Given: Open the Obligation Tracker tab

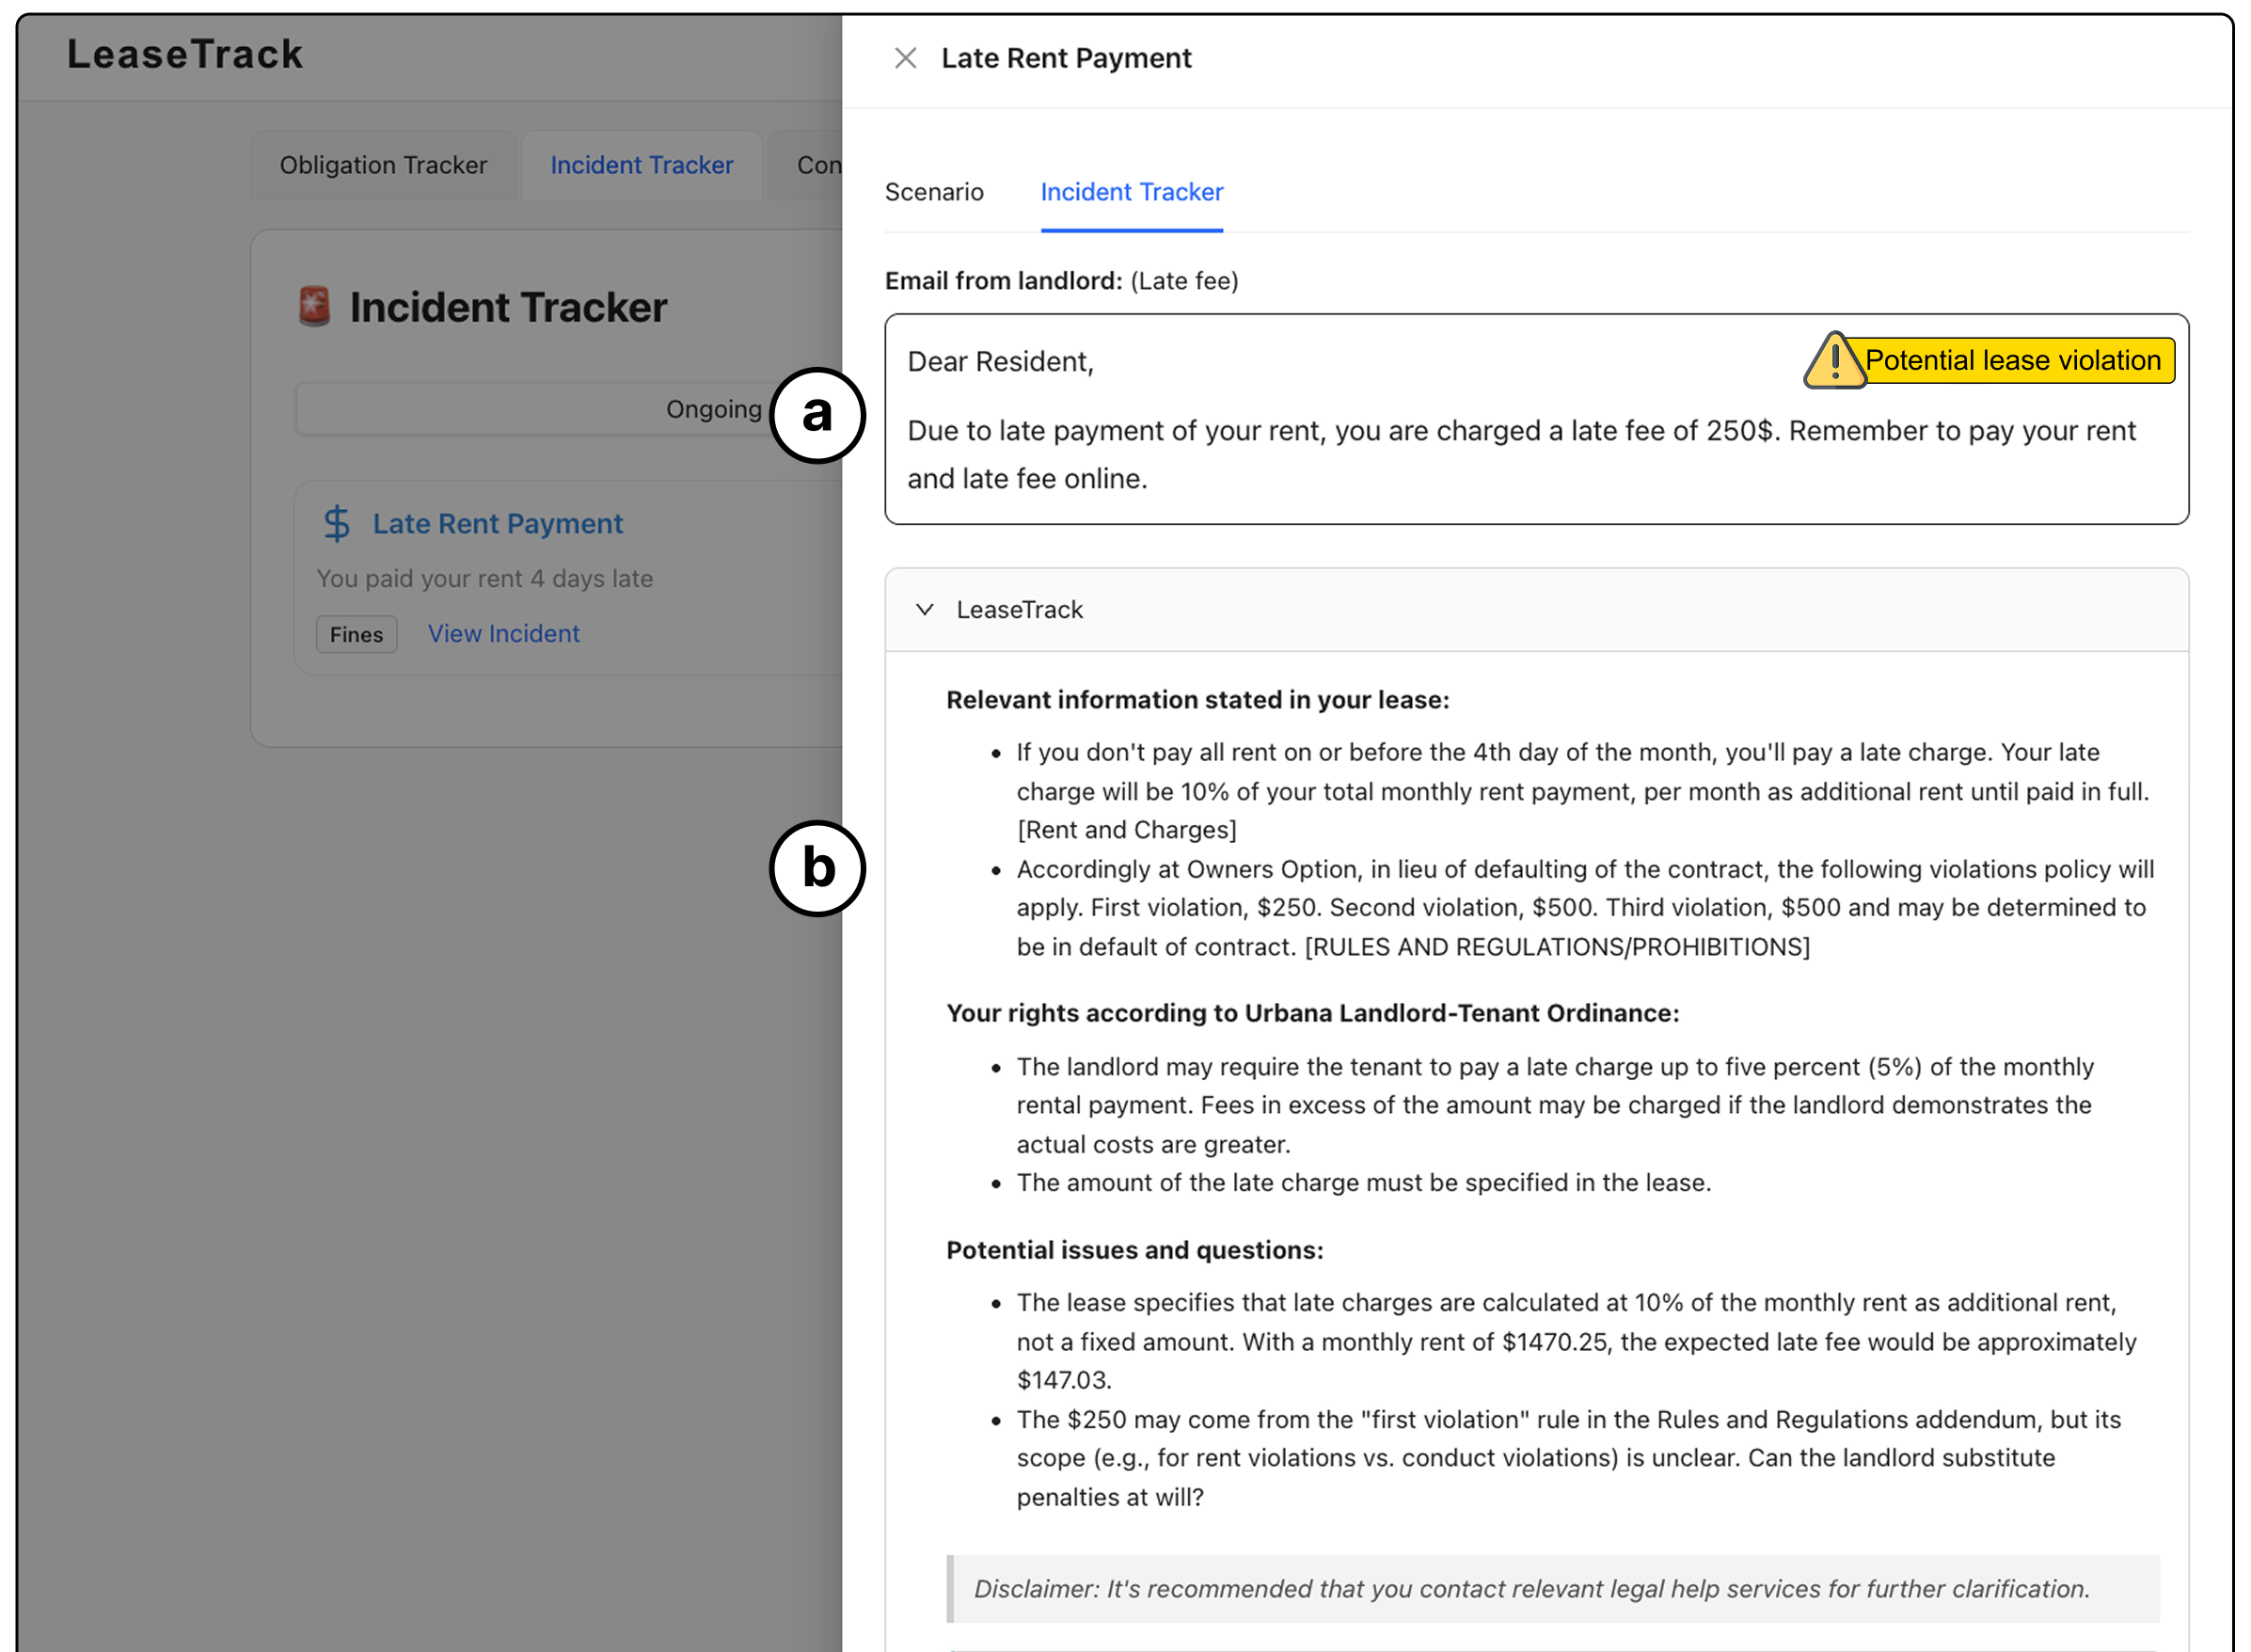Looking at the screenshot, I should [383, 165].
